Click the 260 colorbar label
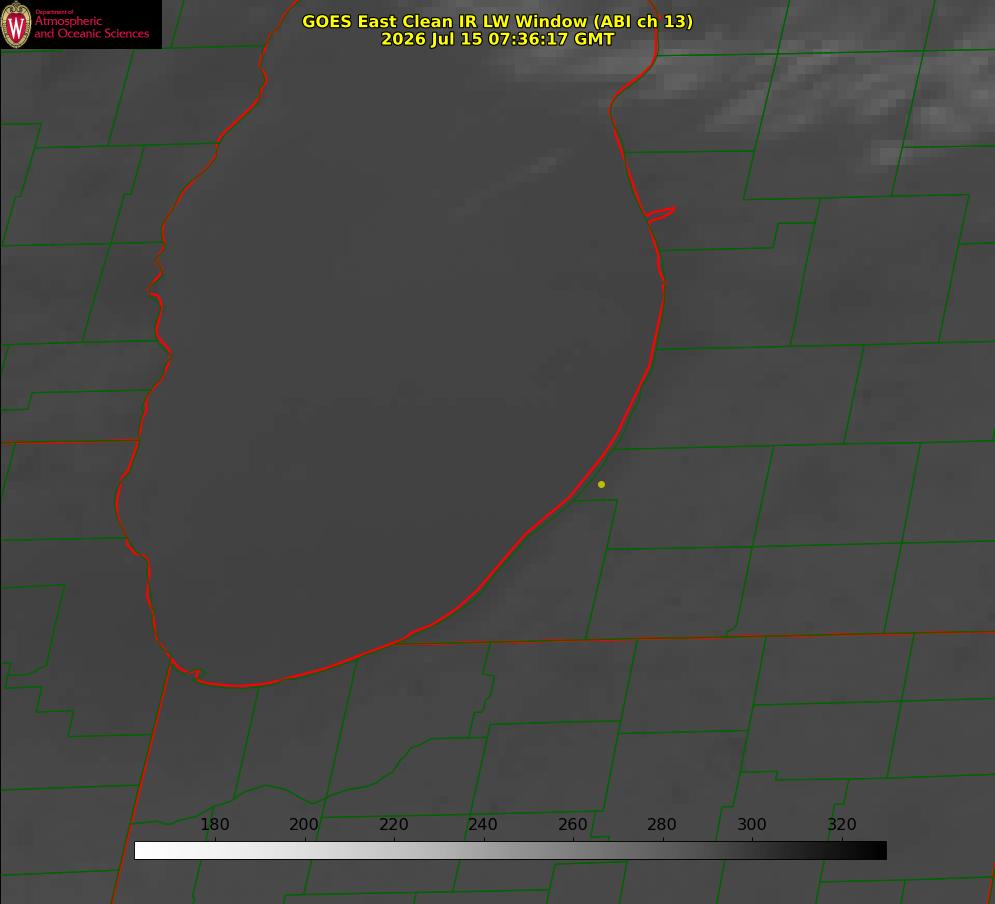995x904 pixels. [572, 824]
